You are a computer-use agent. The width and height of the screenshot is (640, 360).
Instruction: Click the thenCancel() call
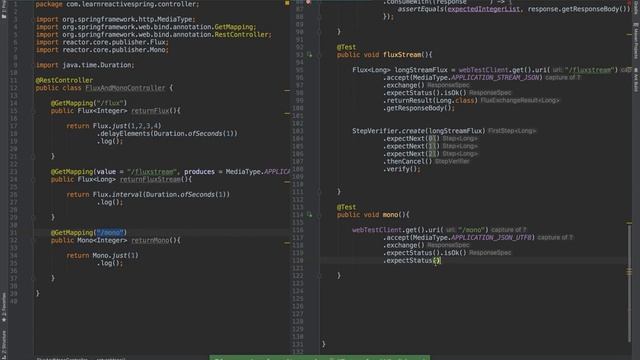407,162
